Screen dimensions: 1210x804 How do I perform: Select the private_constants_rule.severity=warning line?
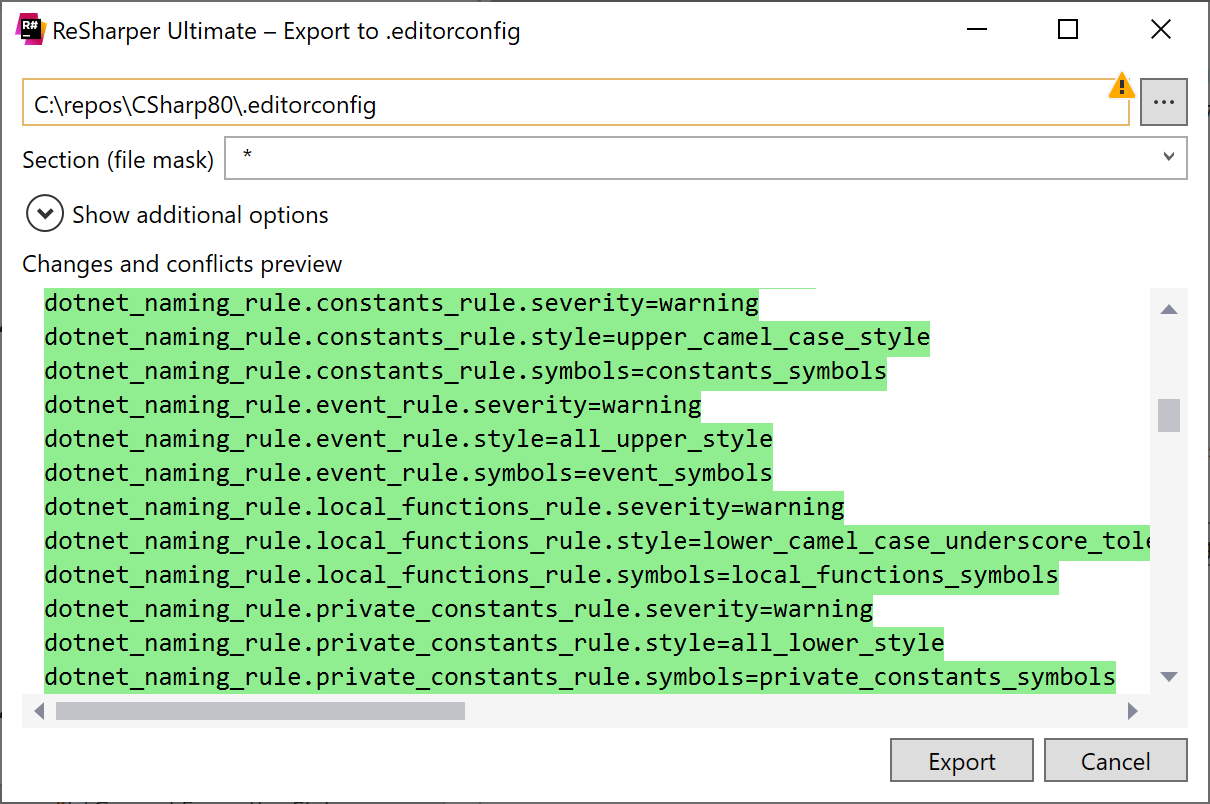pos(458,609)
